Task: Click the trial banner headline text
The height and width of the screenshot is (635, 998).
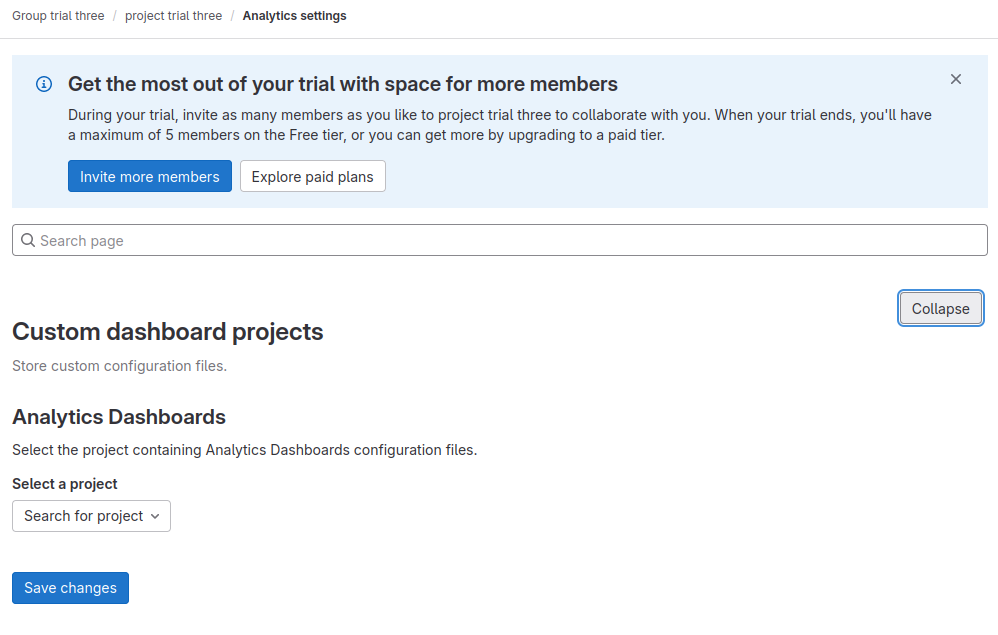Action: click(342, 84)
